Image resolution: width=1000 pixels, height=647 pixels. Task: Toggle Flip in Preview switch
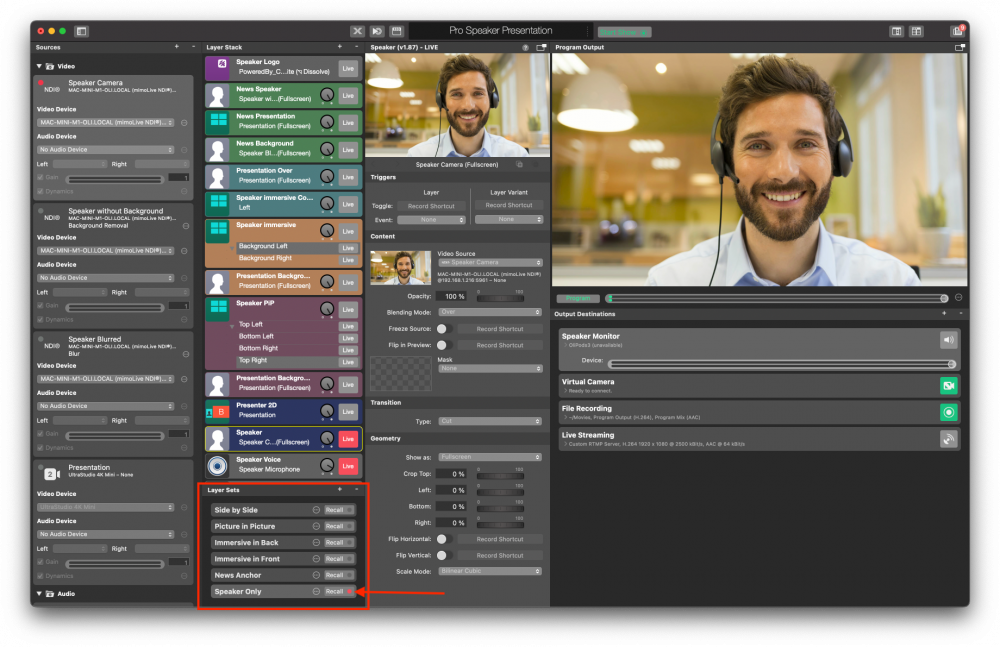click(445, 345)
